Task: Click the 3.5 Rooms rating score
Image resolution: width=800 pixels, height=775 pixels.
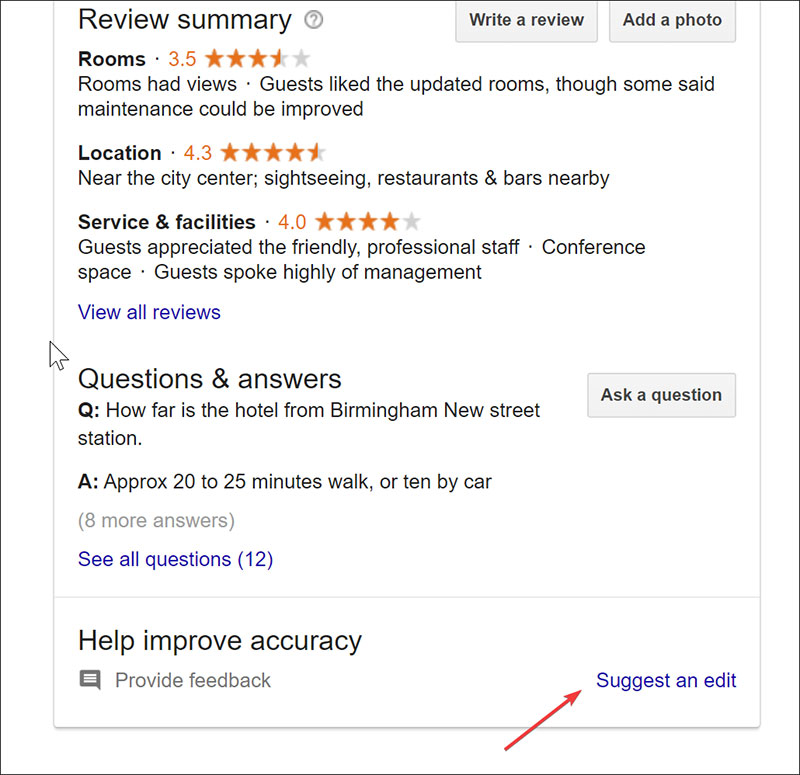Action: tap(182, 59)
